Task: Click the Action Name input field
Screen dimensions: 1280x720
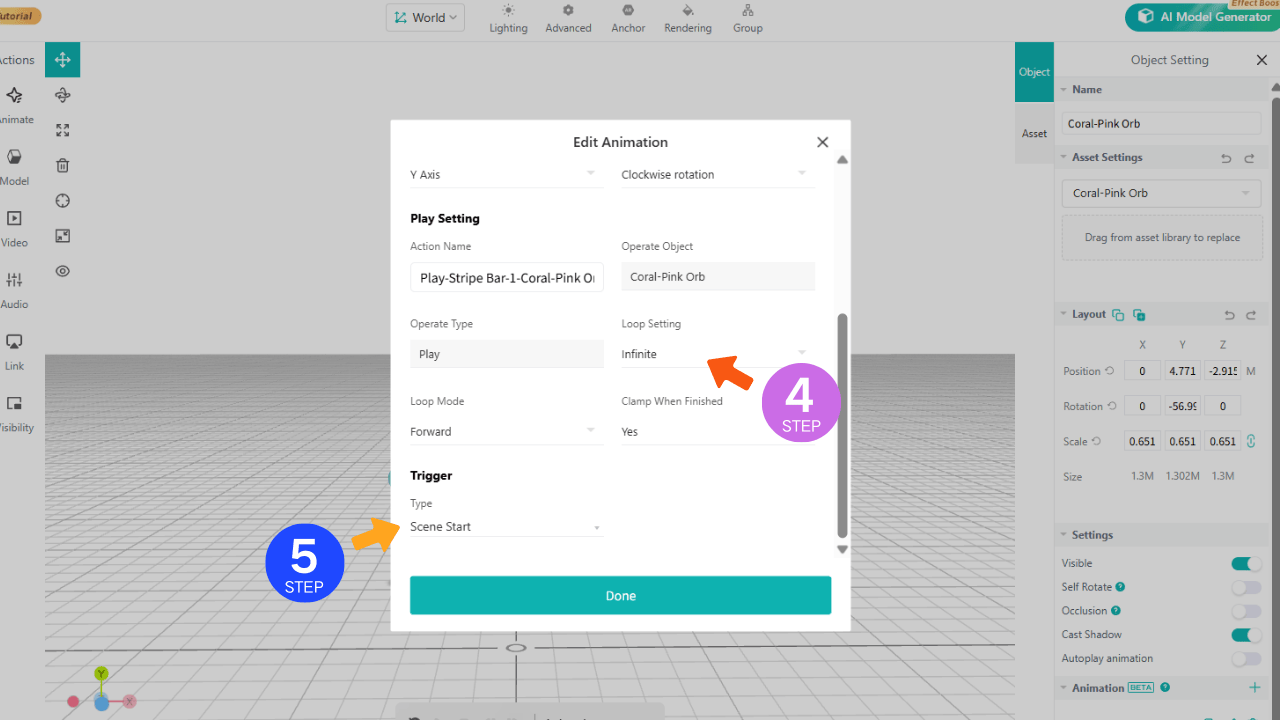Action: tap(506, 277)
